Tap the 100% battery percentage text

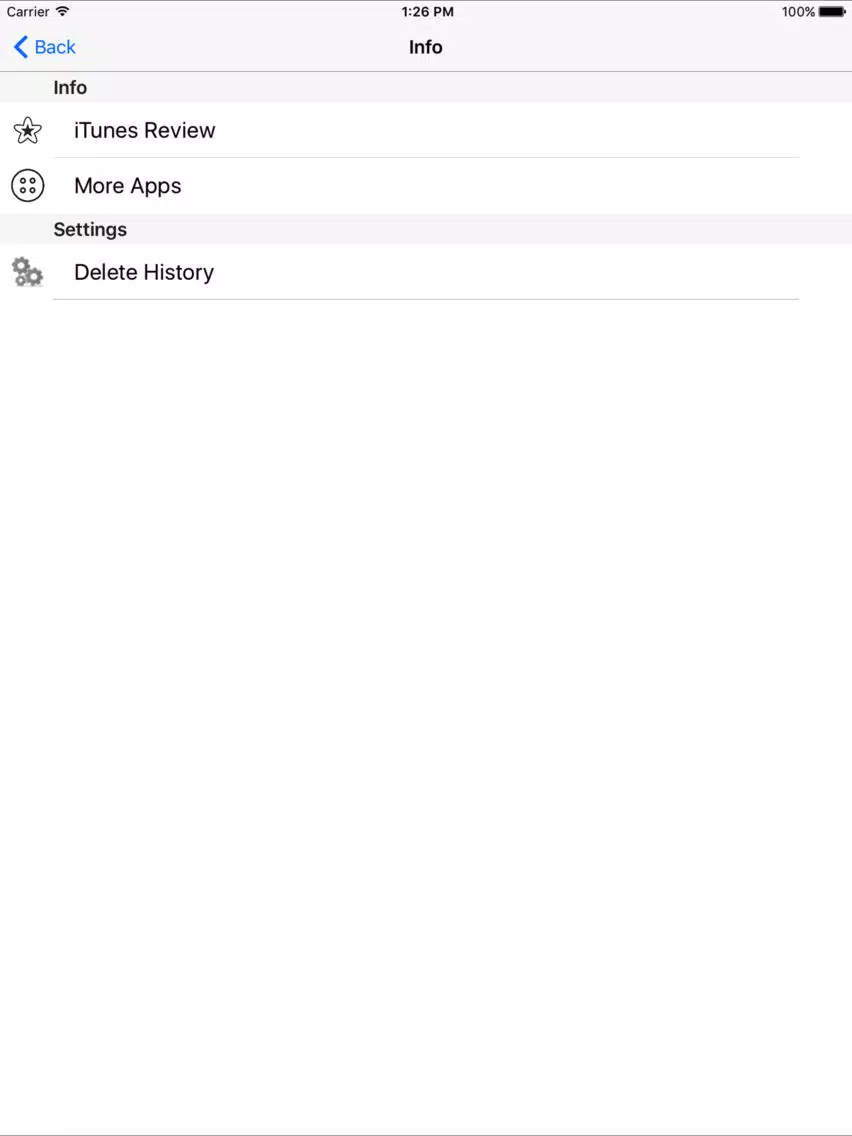[x=798, y=12]
